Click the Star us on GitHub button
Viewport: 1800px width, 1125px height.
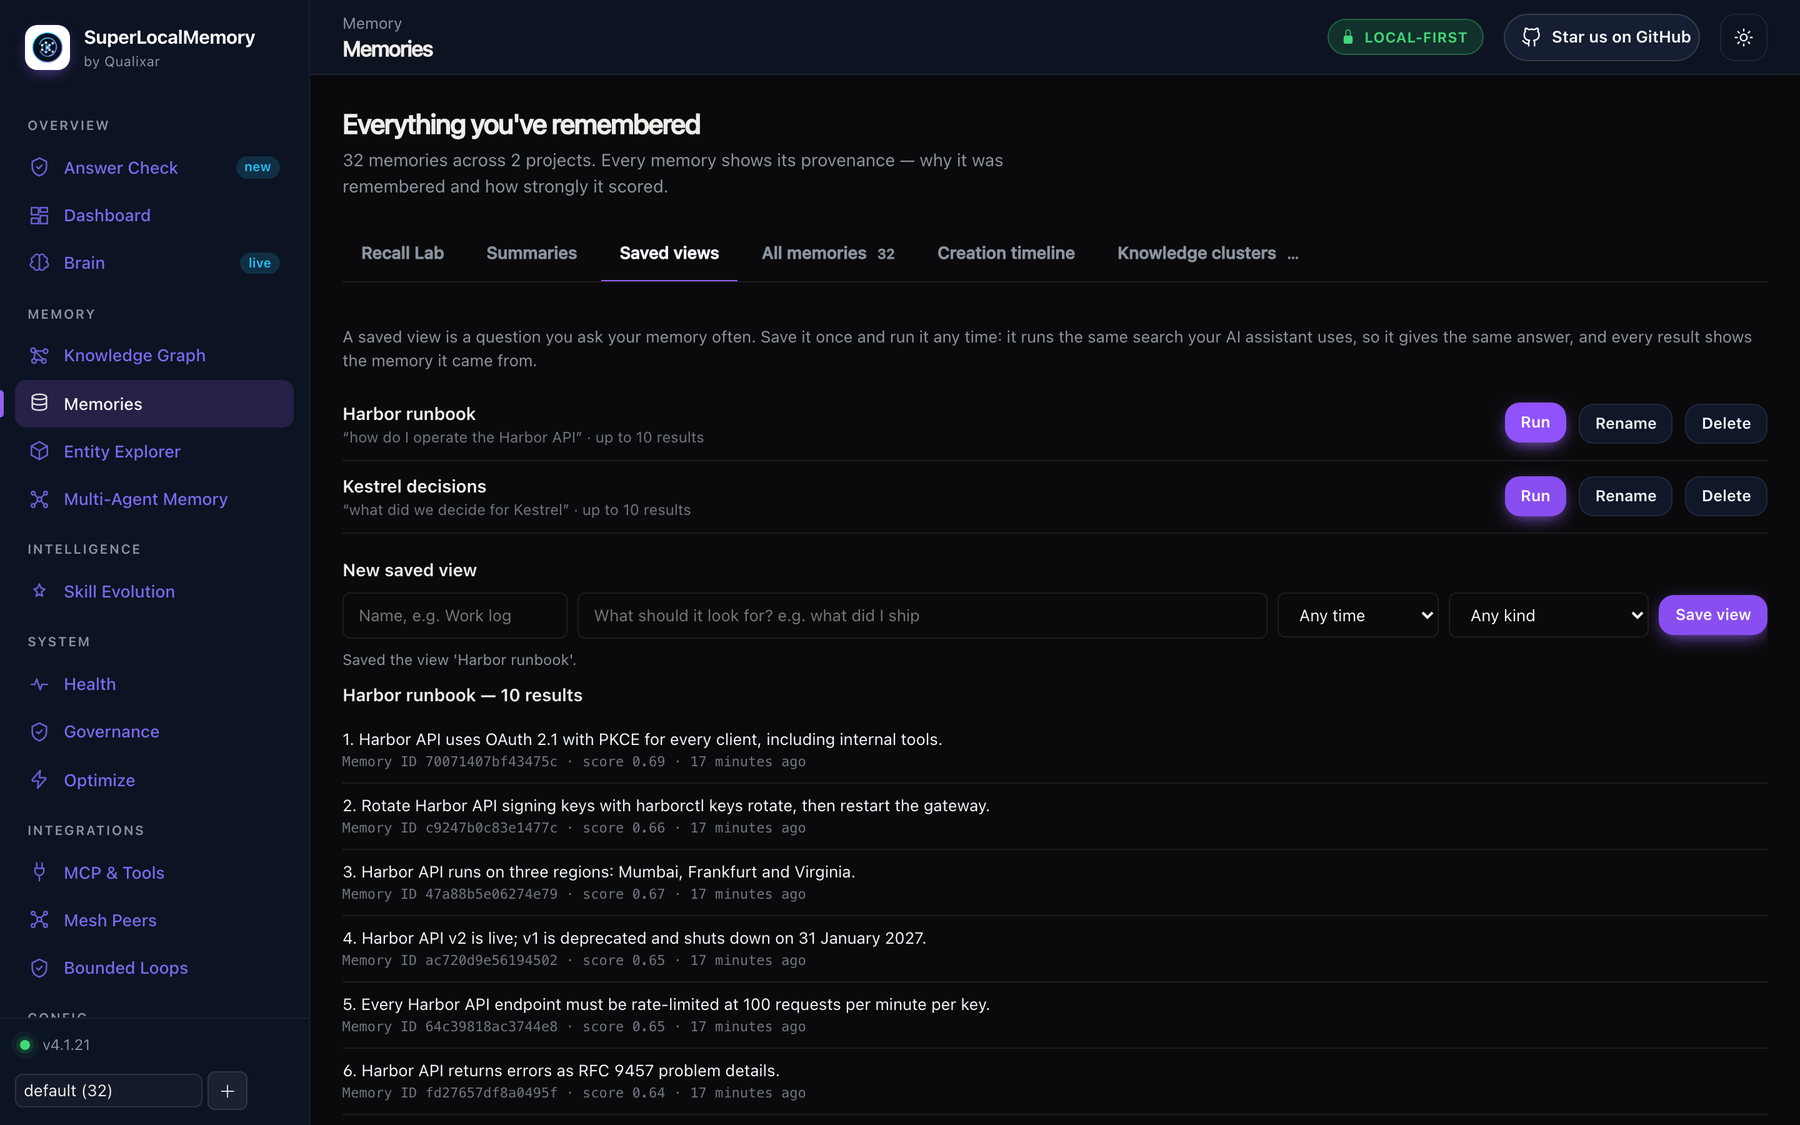1602,37
